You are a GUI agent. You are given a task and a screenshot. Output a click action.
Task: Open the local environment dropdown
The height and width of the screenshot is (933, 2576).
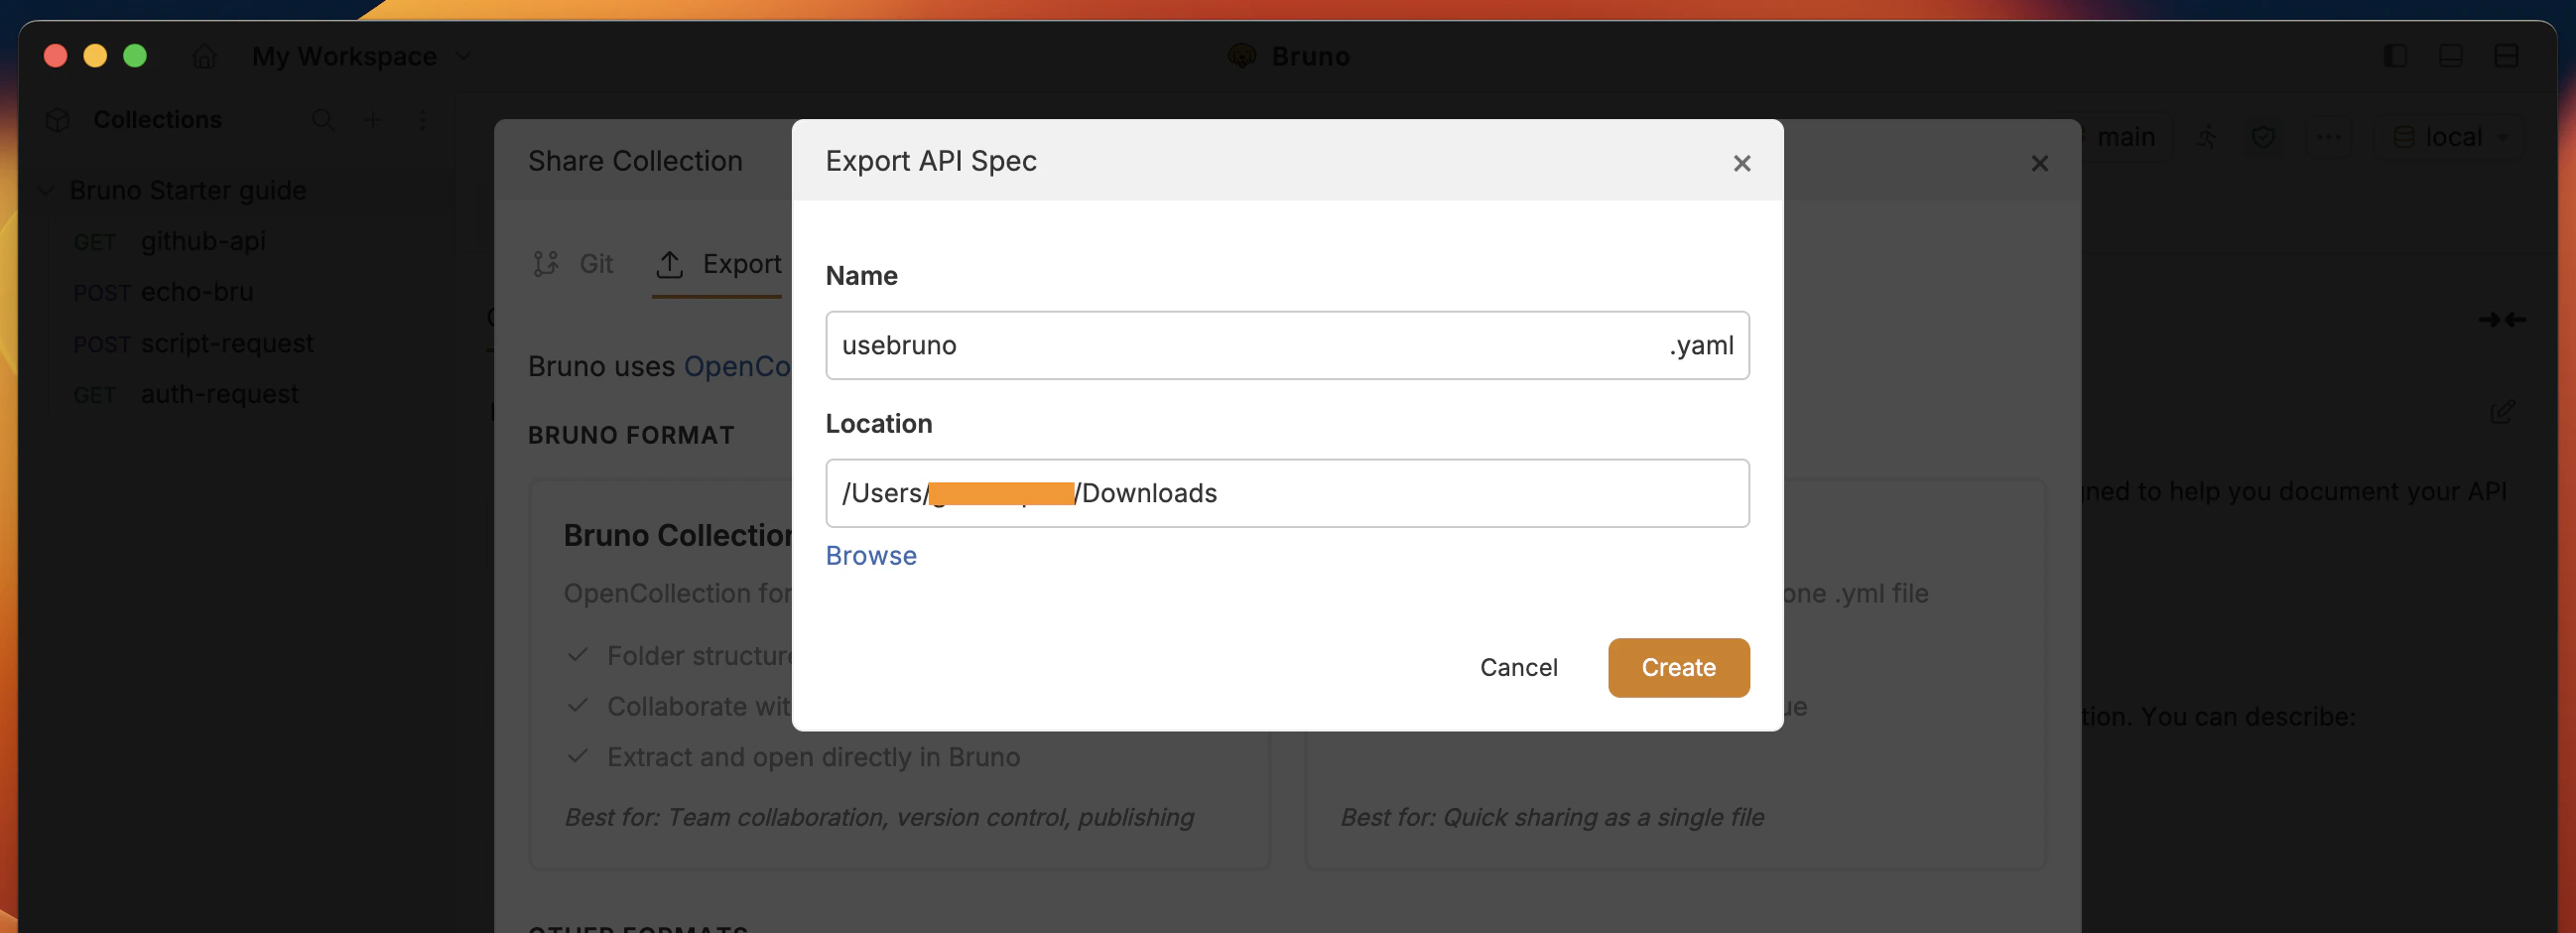pos(2450,137)
